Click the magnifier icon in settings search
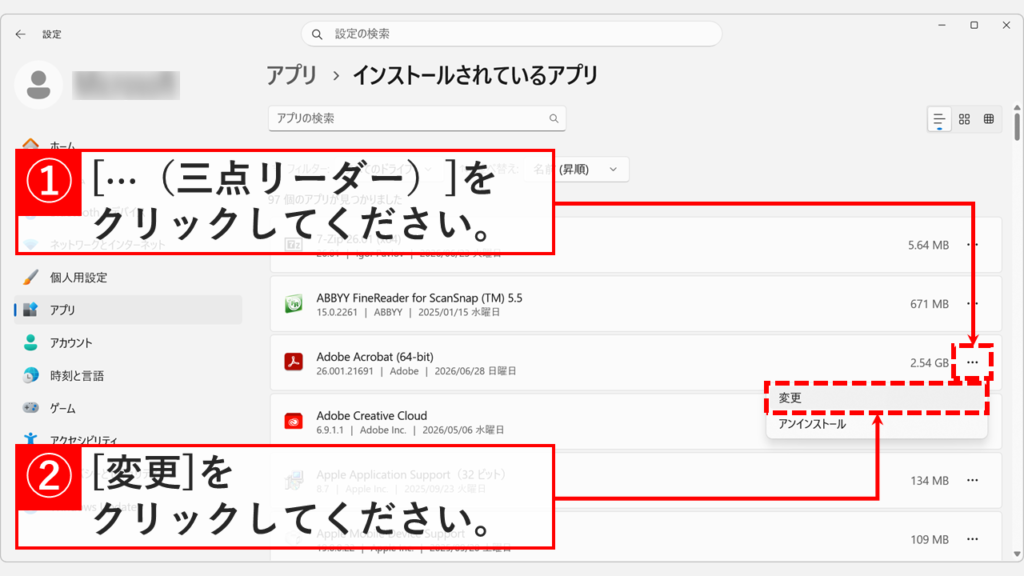Image resolution: width=1024 pixels, height=576 pixels. pyautogui.click(x=317, y=34)
